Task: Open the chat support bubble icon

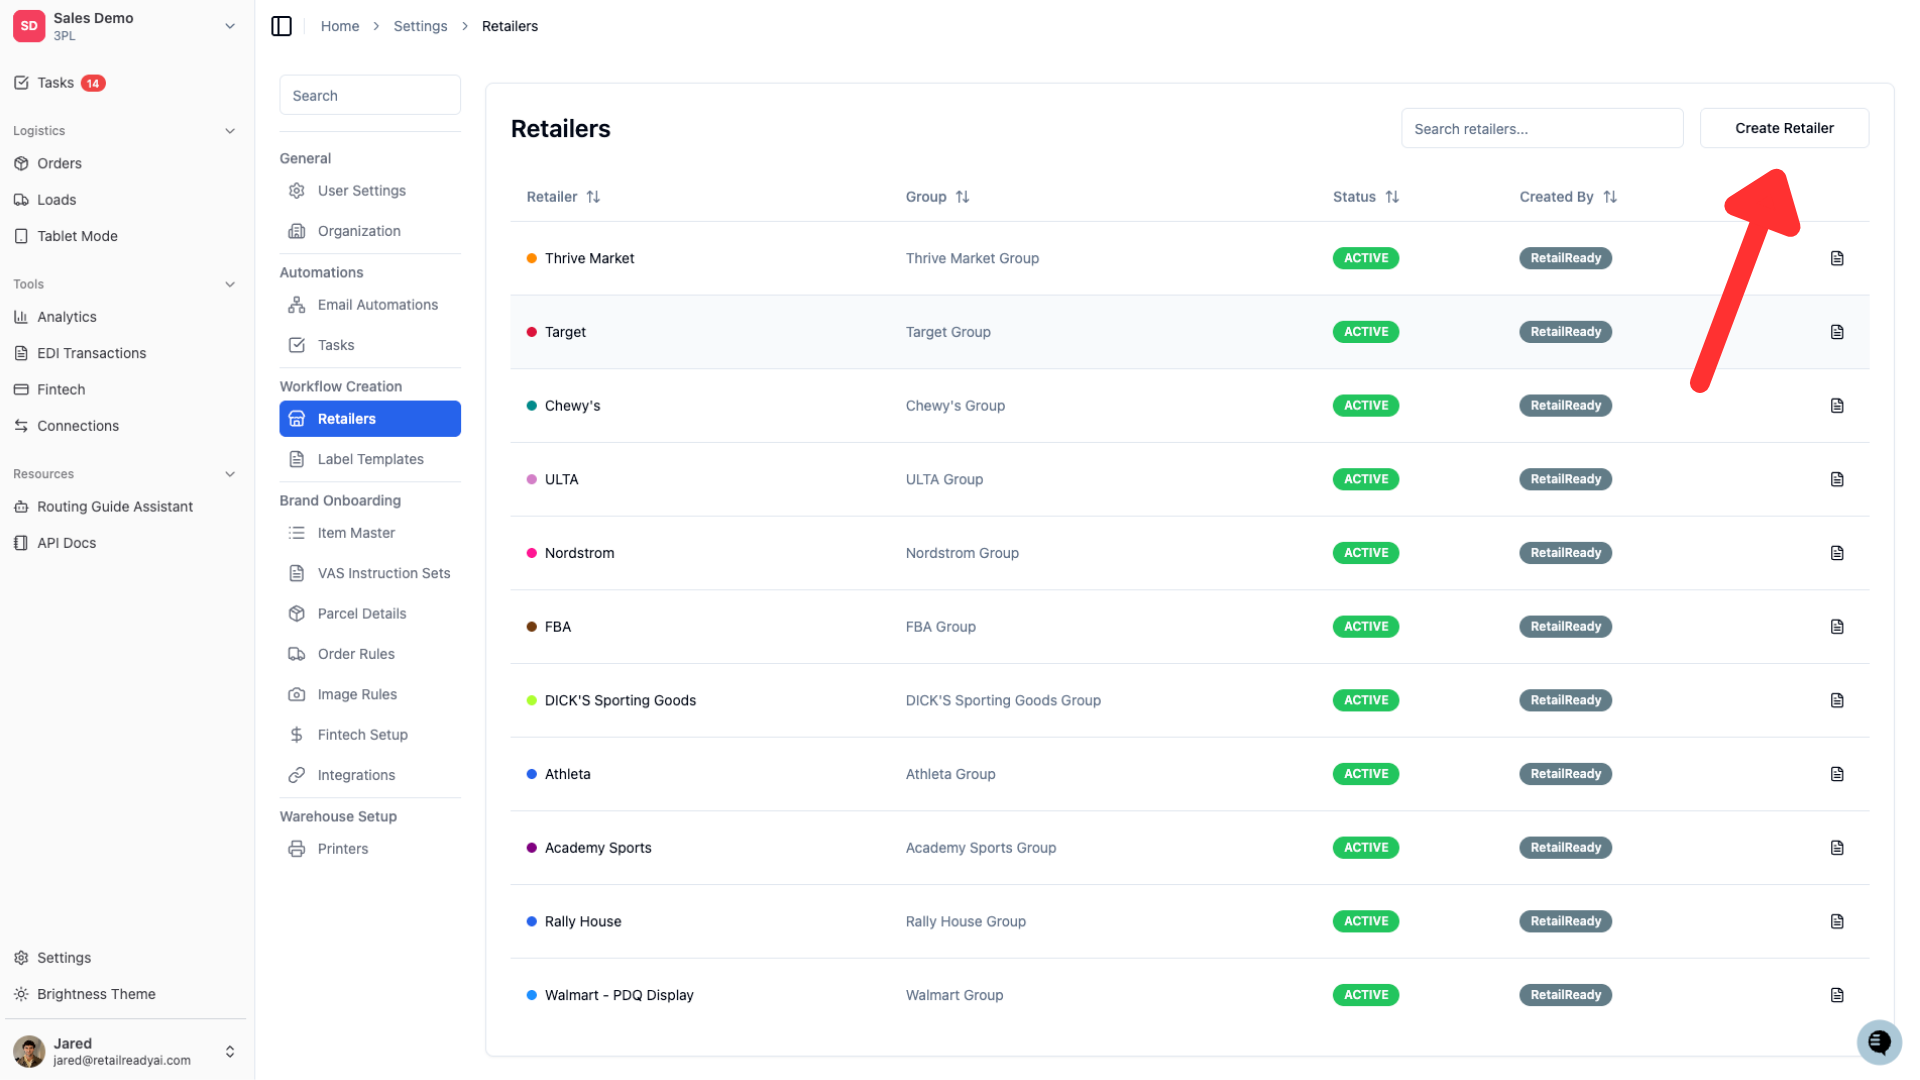Action: pyautogui.click(x=1879, y=1043)
